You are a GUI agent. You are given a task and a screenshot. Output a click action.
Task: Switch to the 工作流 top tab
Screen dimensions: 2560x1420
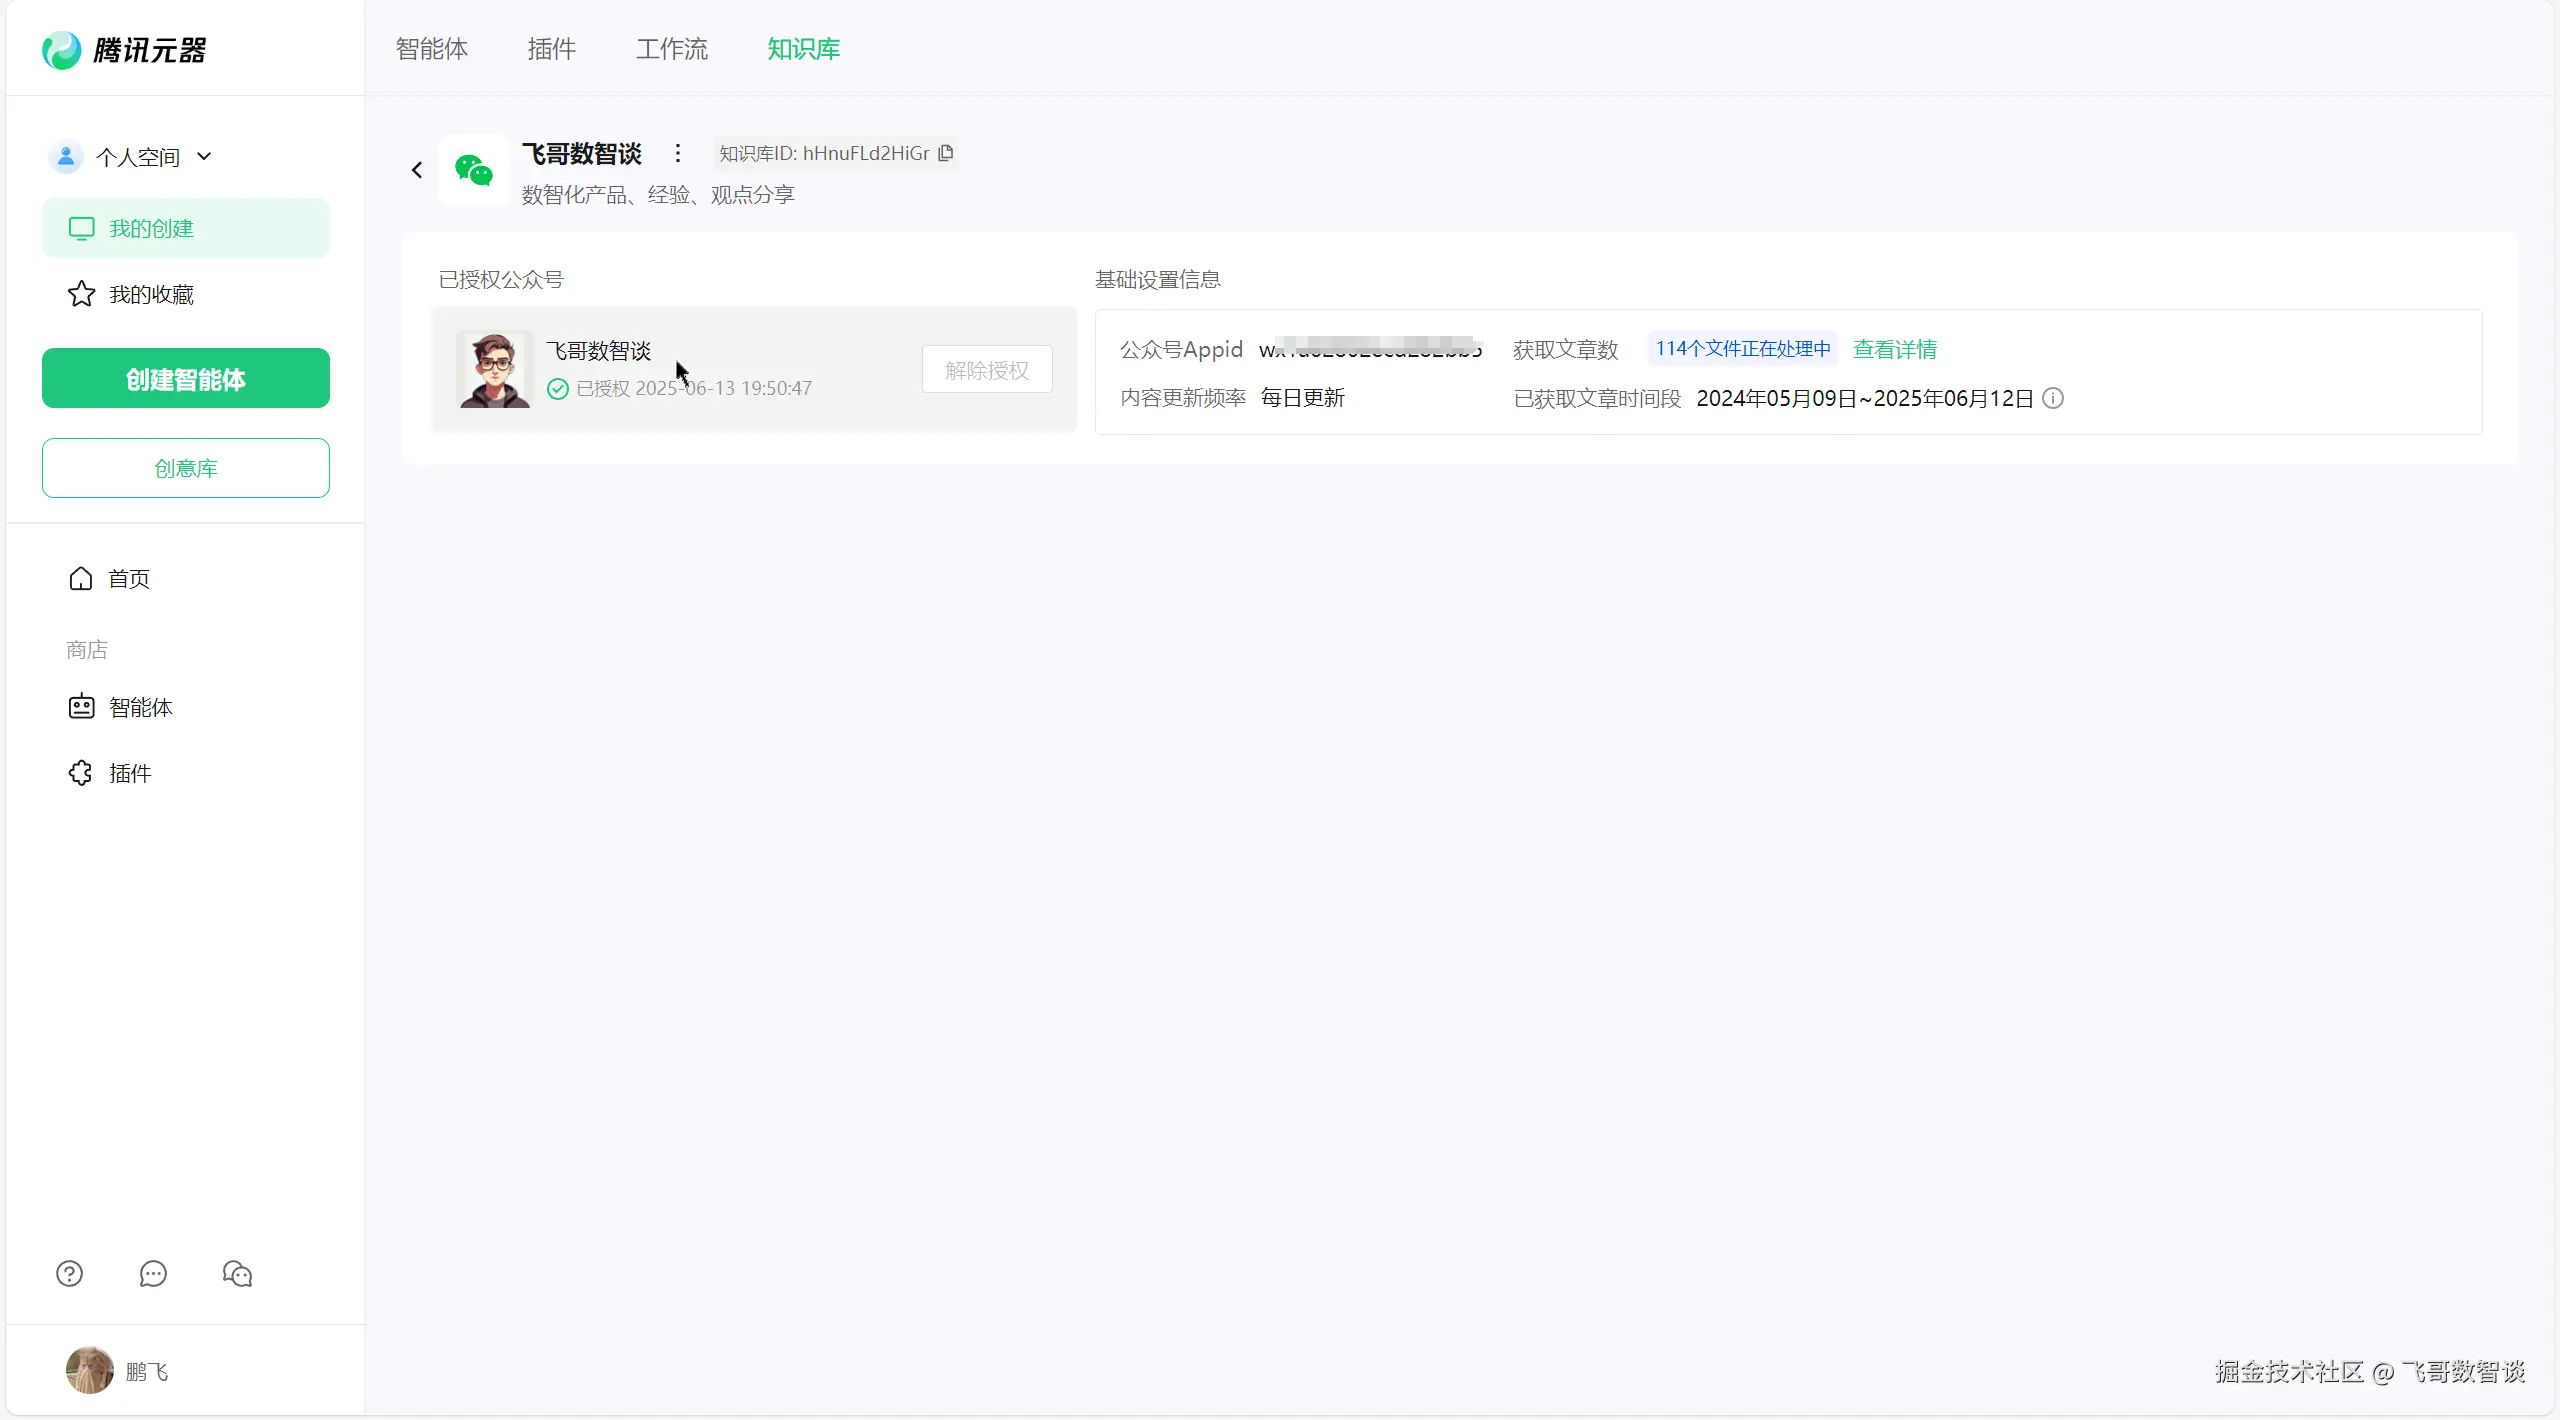coord(671,49)
